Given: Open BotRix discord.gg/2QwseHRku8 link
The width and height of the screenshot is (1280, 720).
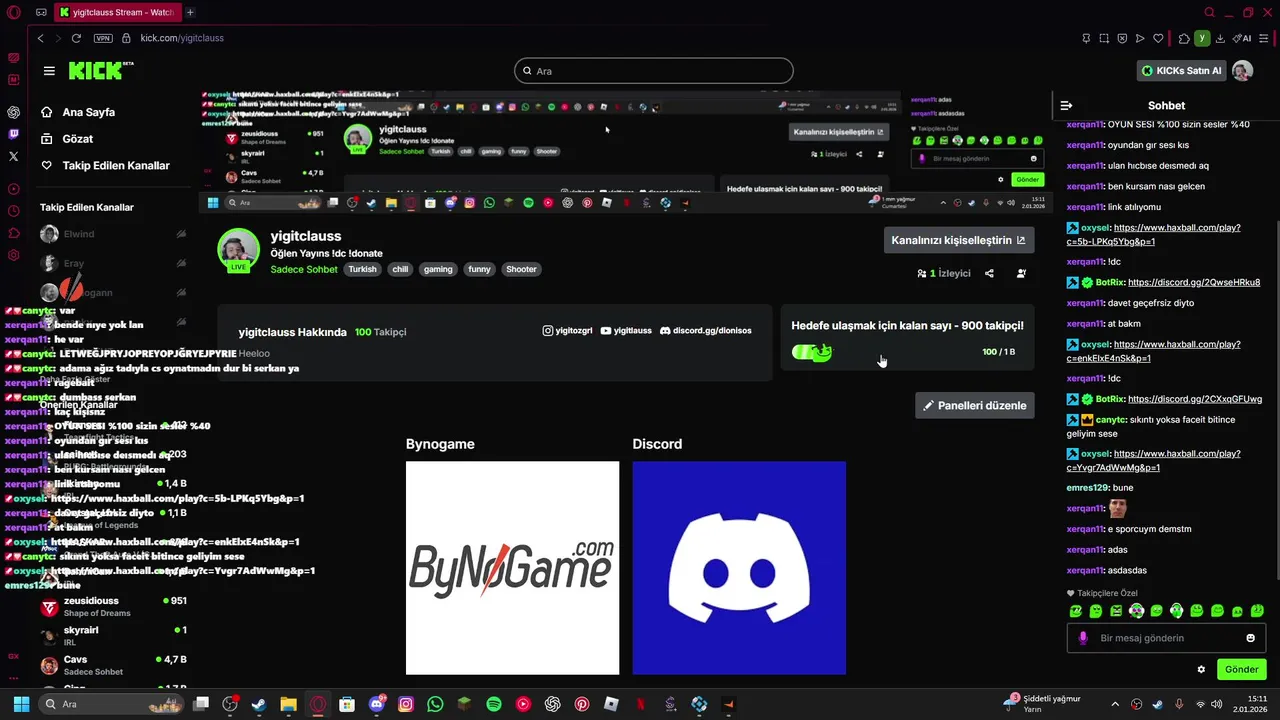Looking at the screenshot, I should tap(1194, 282).
